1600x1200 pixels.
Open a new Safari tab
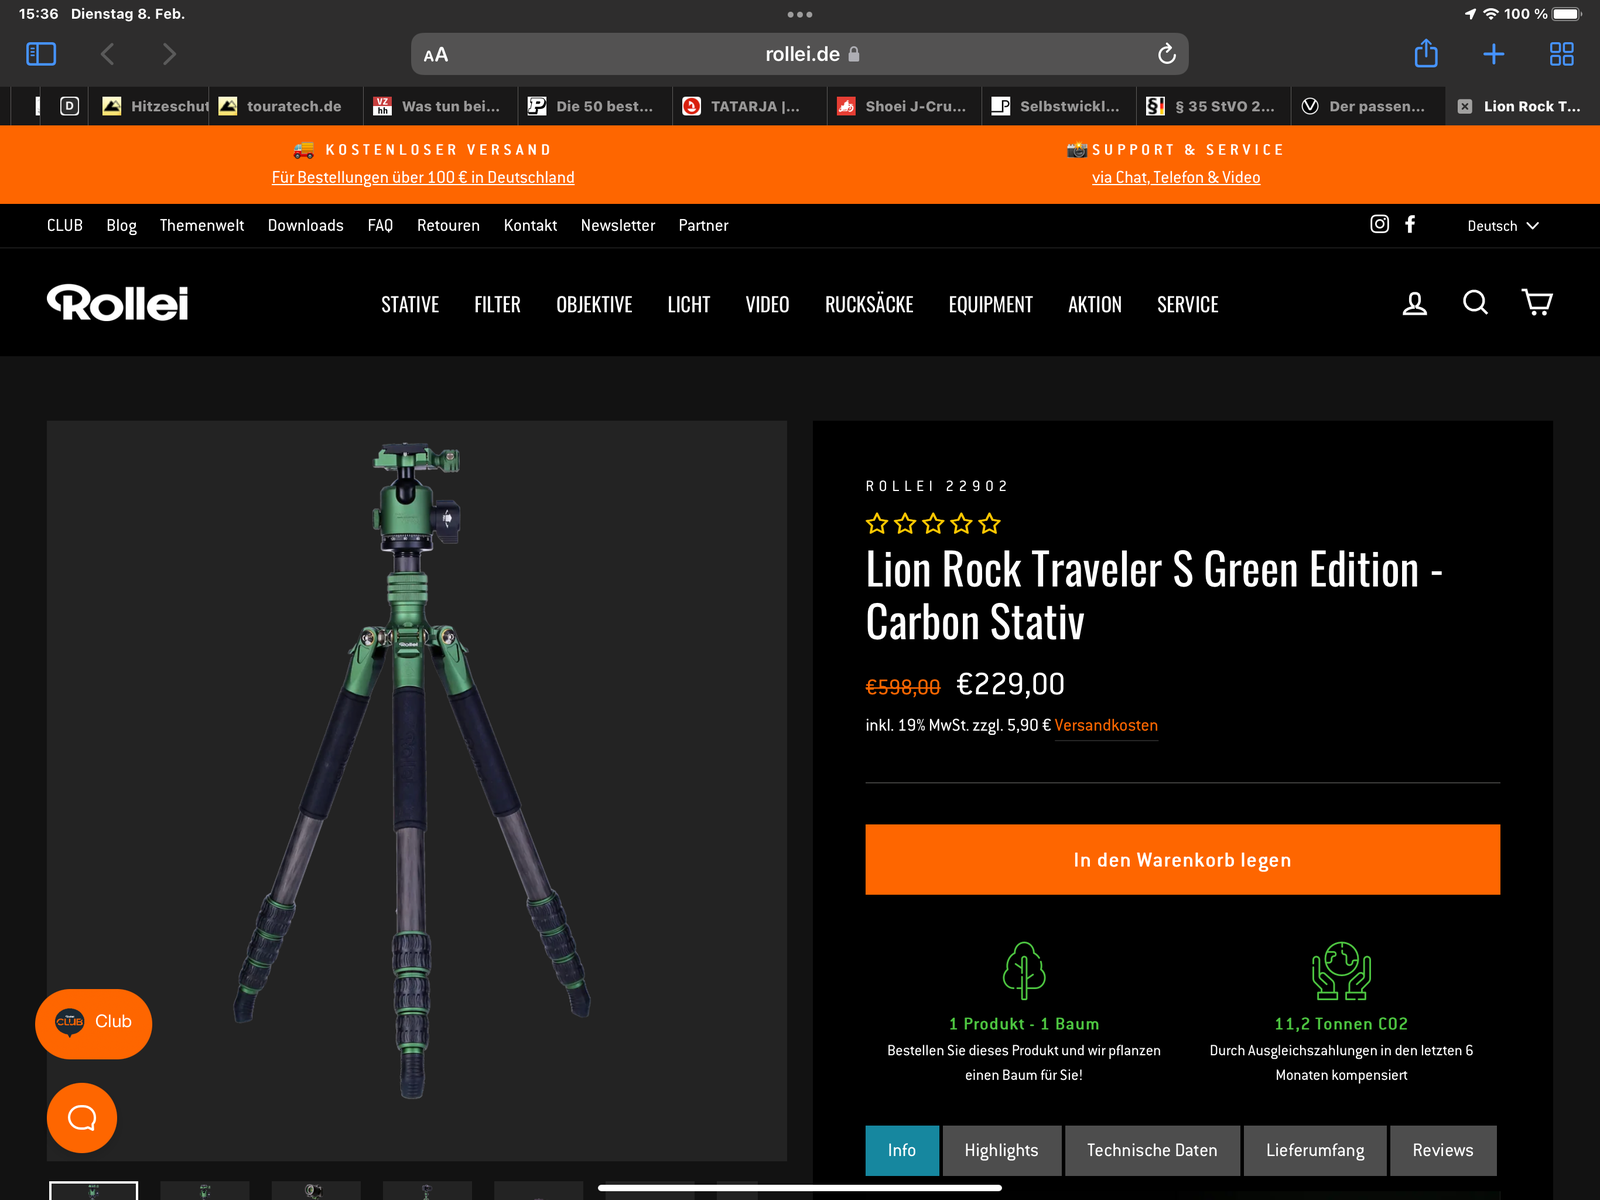1493,54
